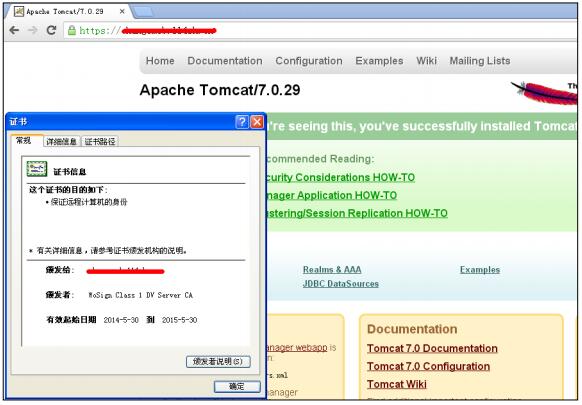582x405 pixels.
Task: Open Manager Application HOW-TO link
Action: [x=332, y=195]
